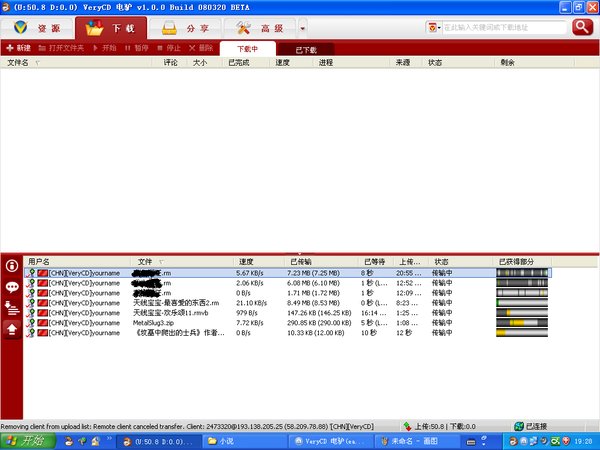Select upload row 天线宝宝-欢乐颂11.rmvb
This screenshot has height=450, width=600.
288,313
